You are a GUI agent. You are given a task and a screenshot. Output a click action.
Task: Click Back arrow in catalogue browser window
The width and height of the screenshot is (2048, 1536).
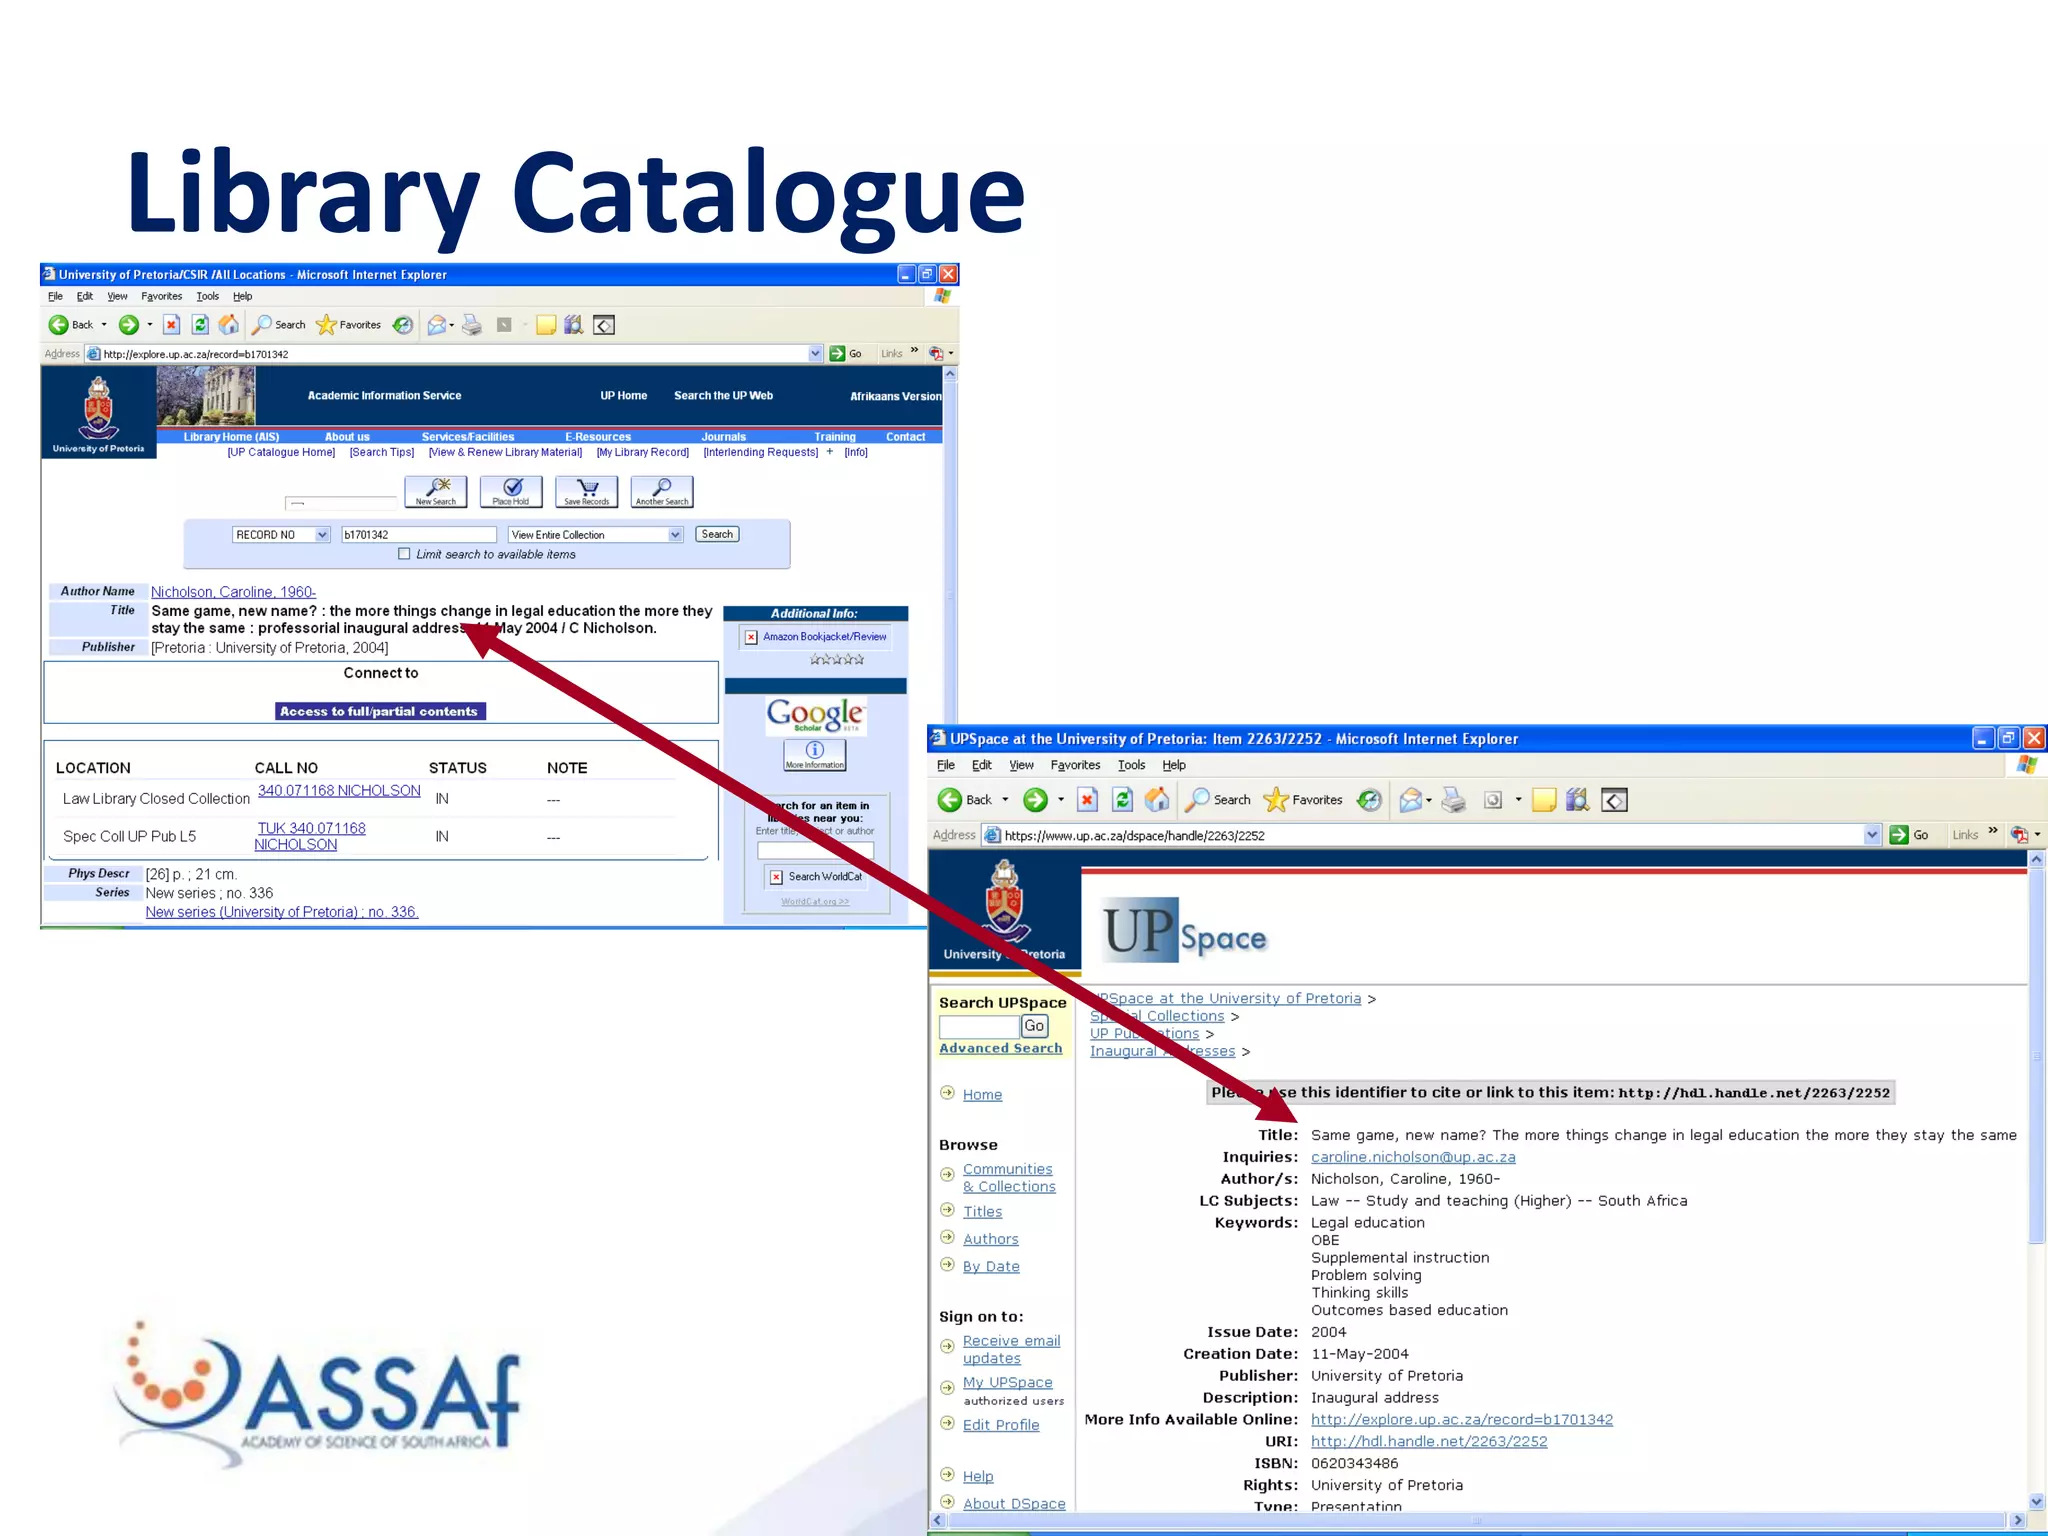click(59, 325)
